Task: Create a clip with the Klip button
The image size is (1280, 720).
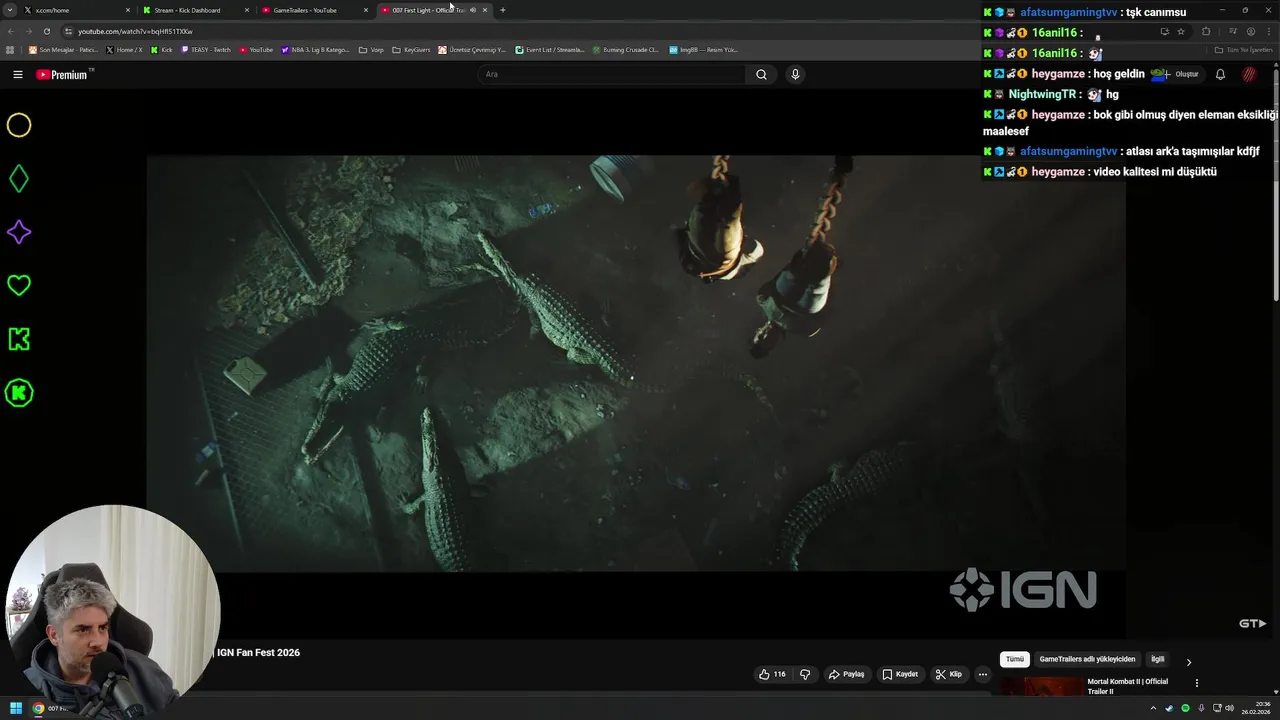Action: pyautogui.click(x=948, y=674)
